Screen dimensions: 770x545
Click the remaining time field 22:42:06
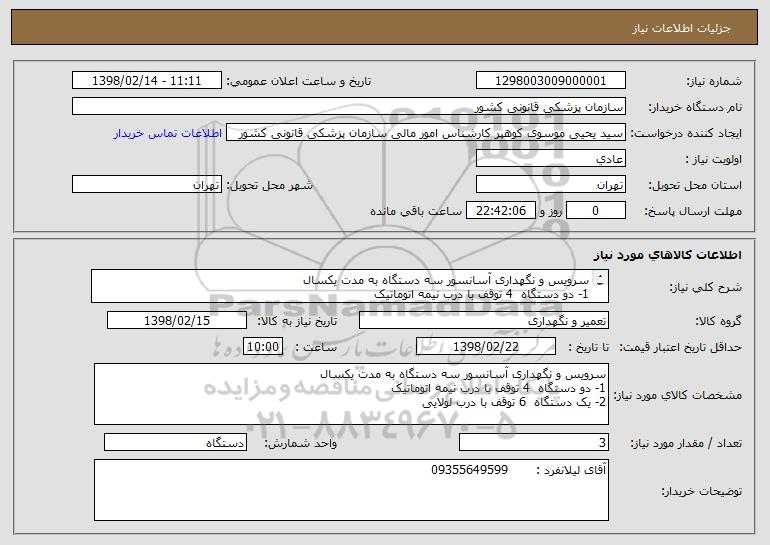(x=500, y=211)
